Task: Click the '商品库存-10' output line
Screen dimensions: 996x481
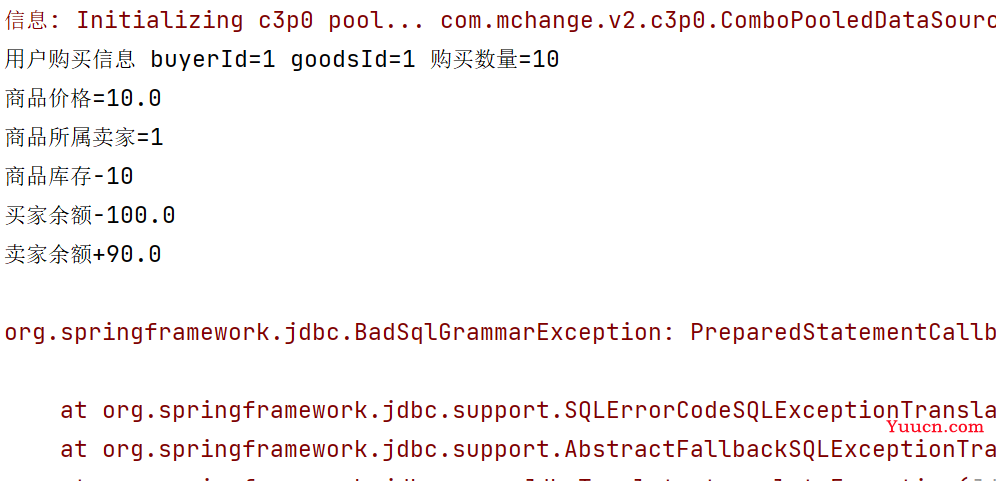Action: [69, 176]
